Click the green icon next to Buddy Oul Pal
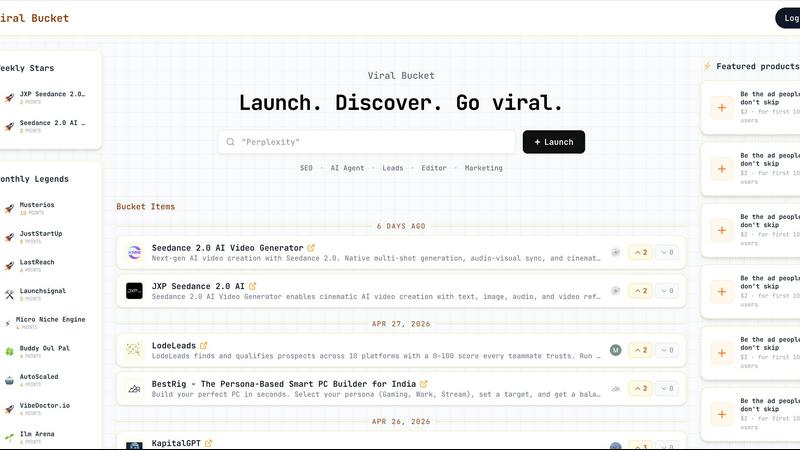800x450 pixels. [x=9, y=352]
